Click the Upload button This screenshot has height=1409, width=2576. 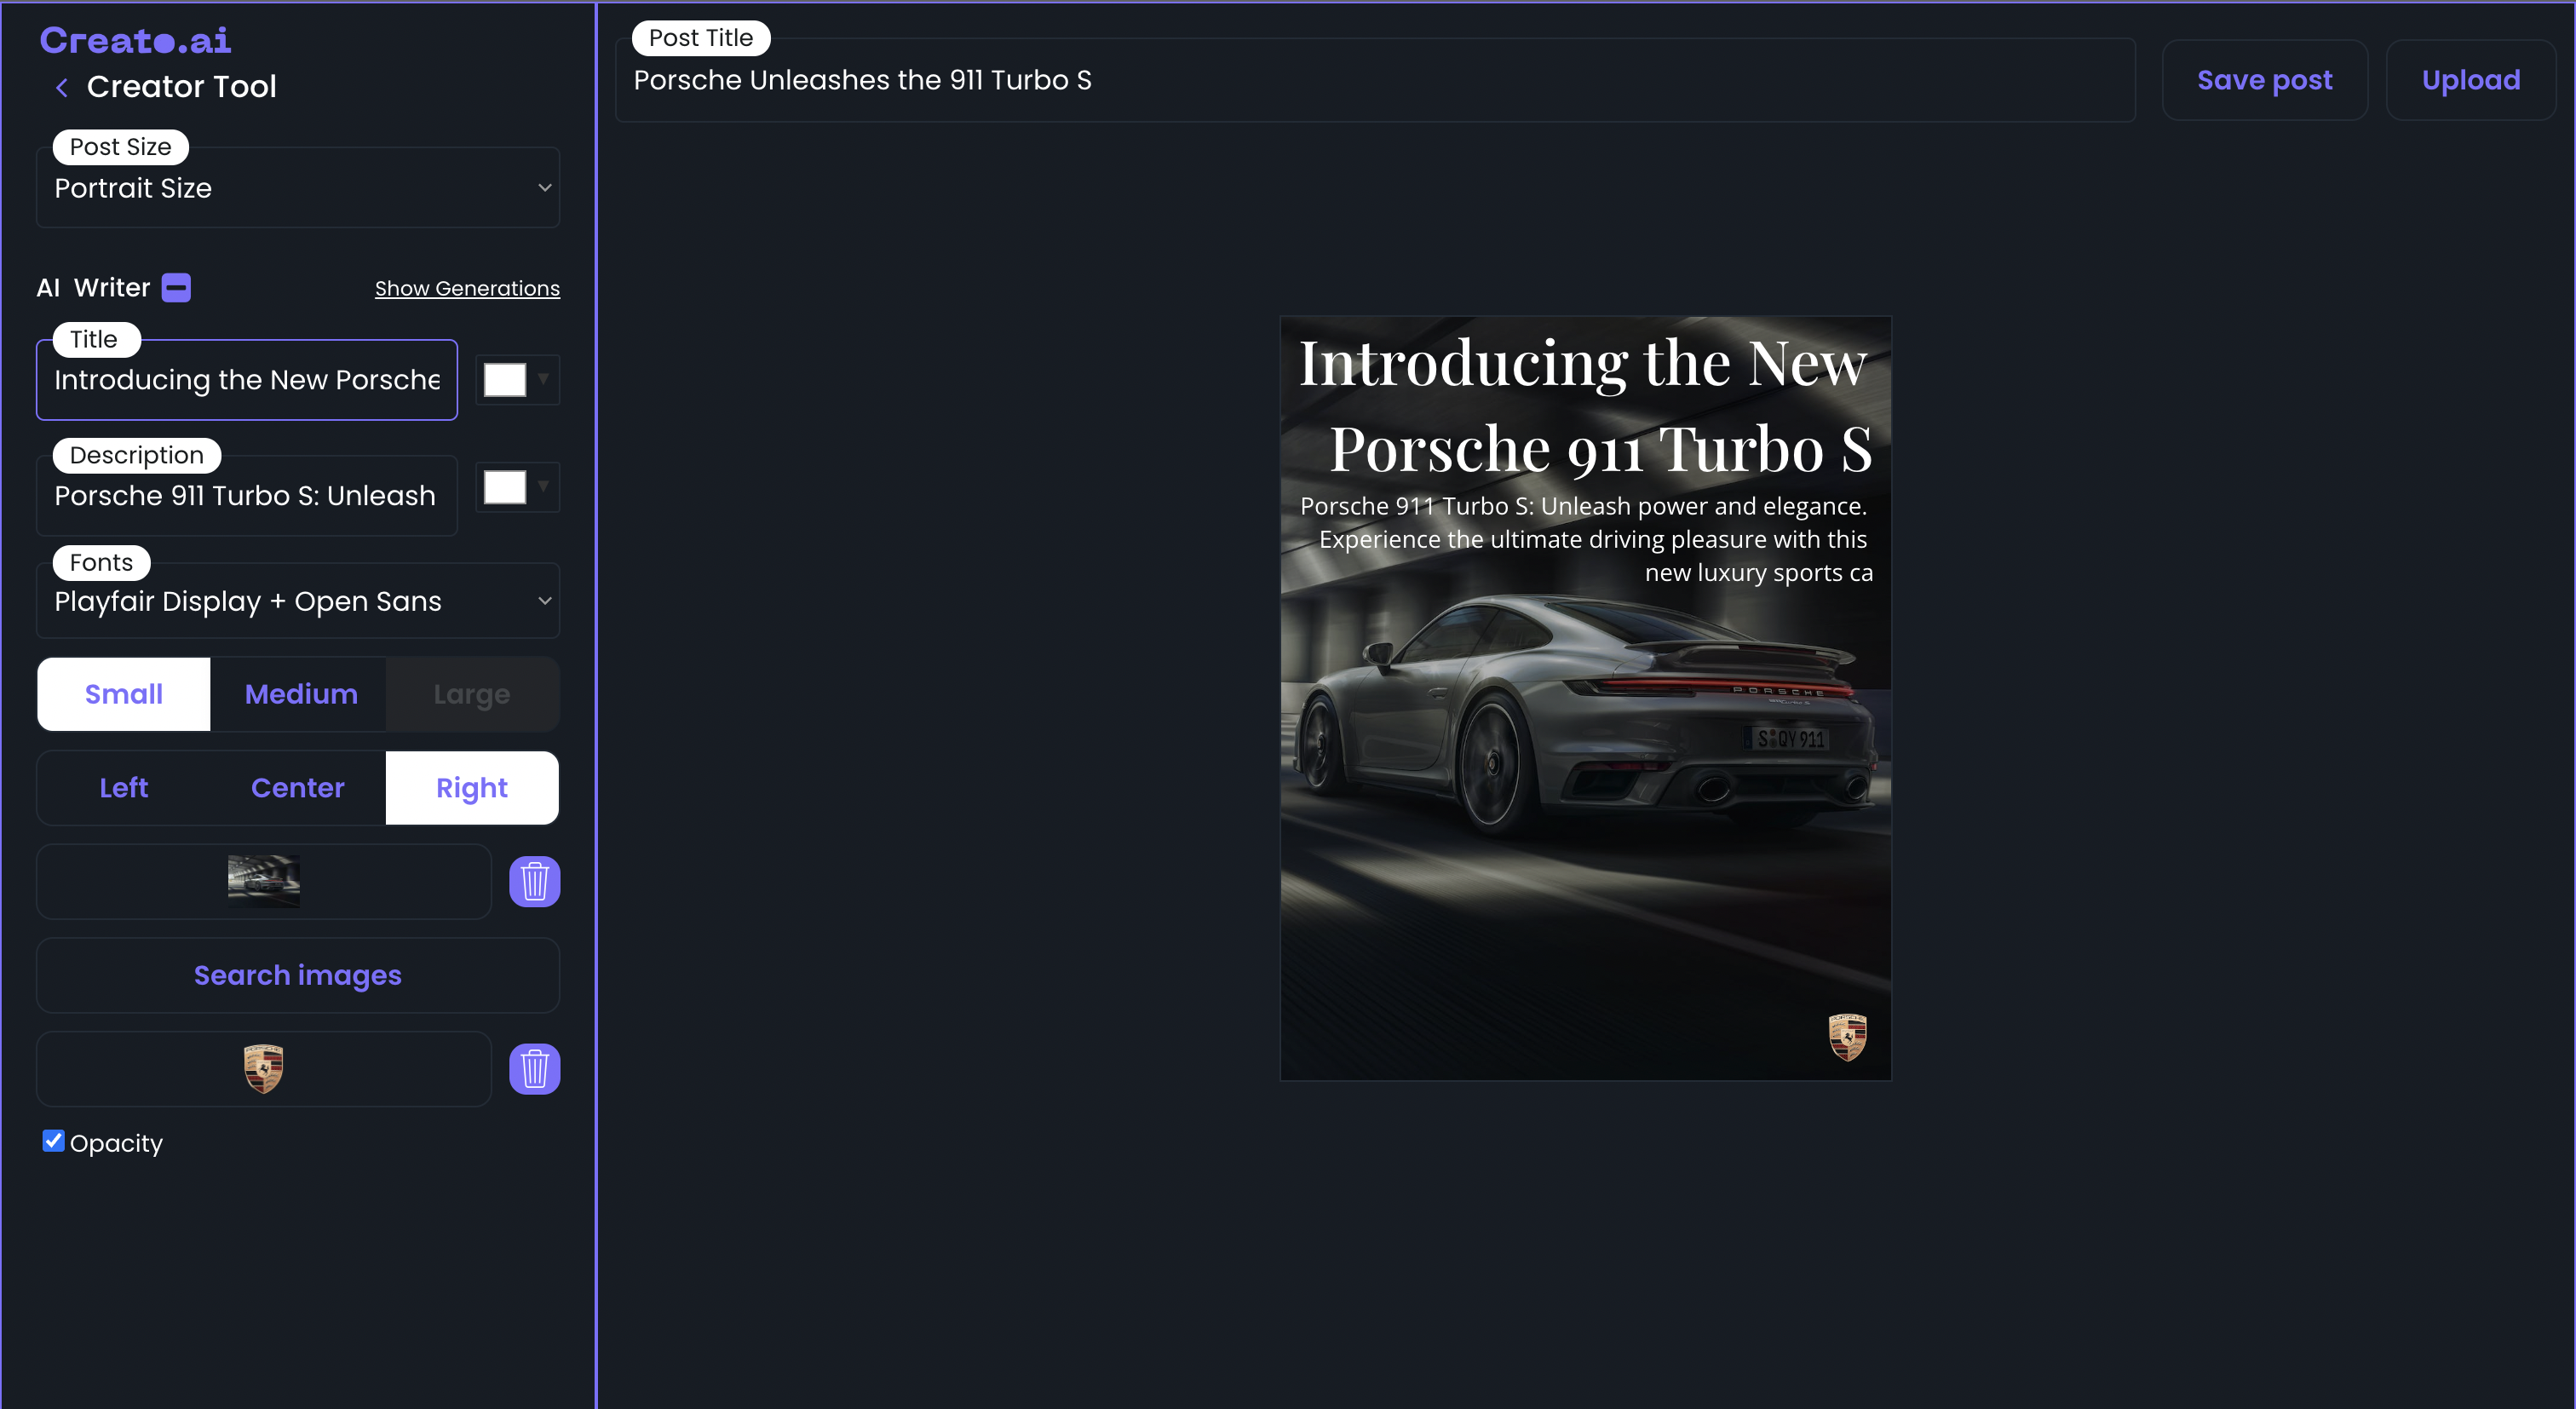pyautogui.click(x=2470, y=80)
